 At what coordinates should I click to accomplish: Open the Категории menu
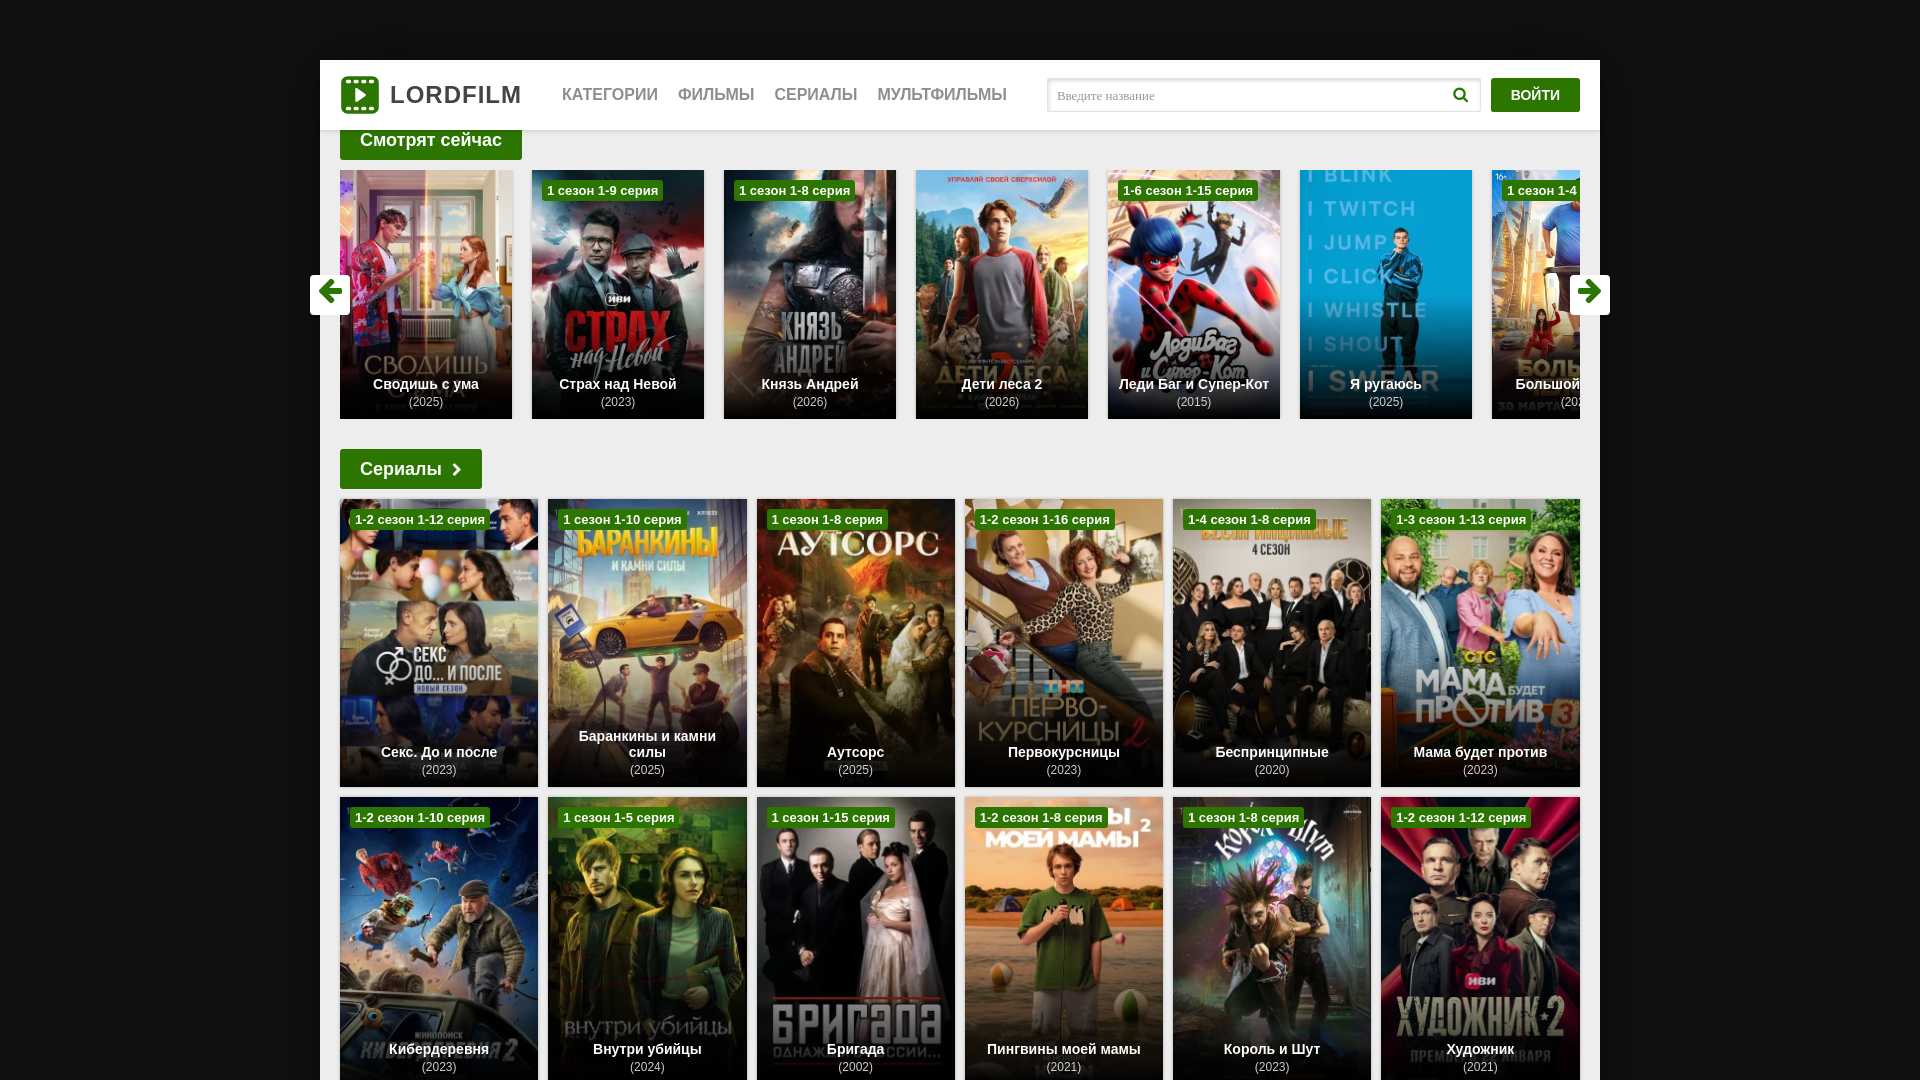click(610, 95)
